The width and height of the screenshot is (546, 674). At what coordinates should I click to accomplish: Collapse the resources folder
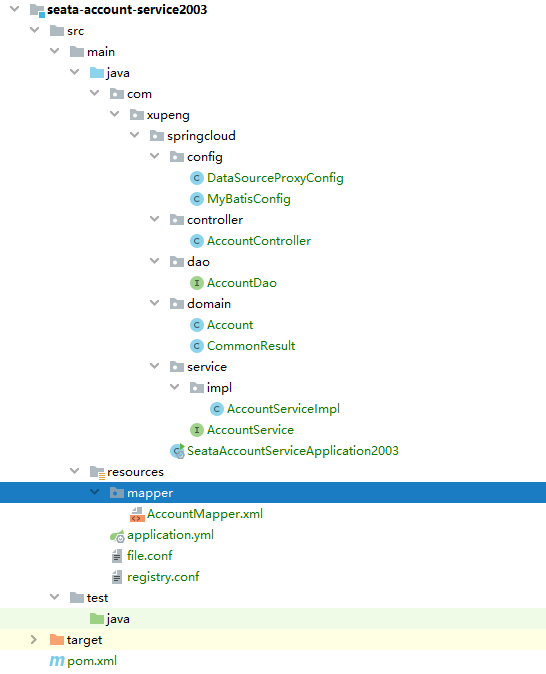pyautogui.click(x=75, y=471)
